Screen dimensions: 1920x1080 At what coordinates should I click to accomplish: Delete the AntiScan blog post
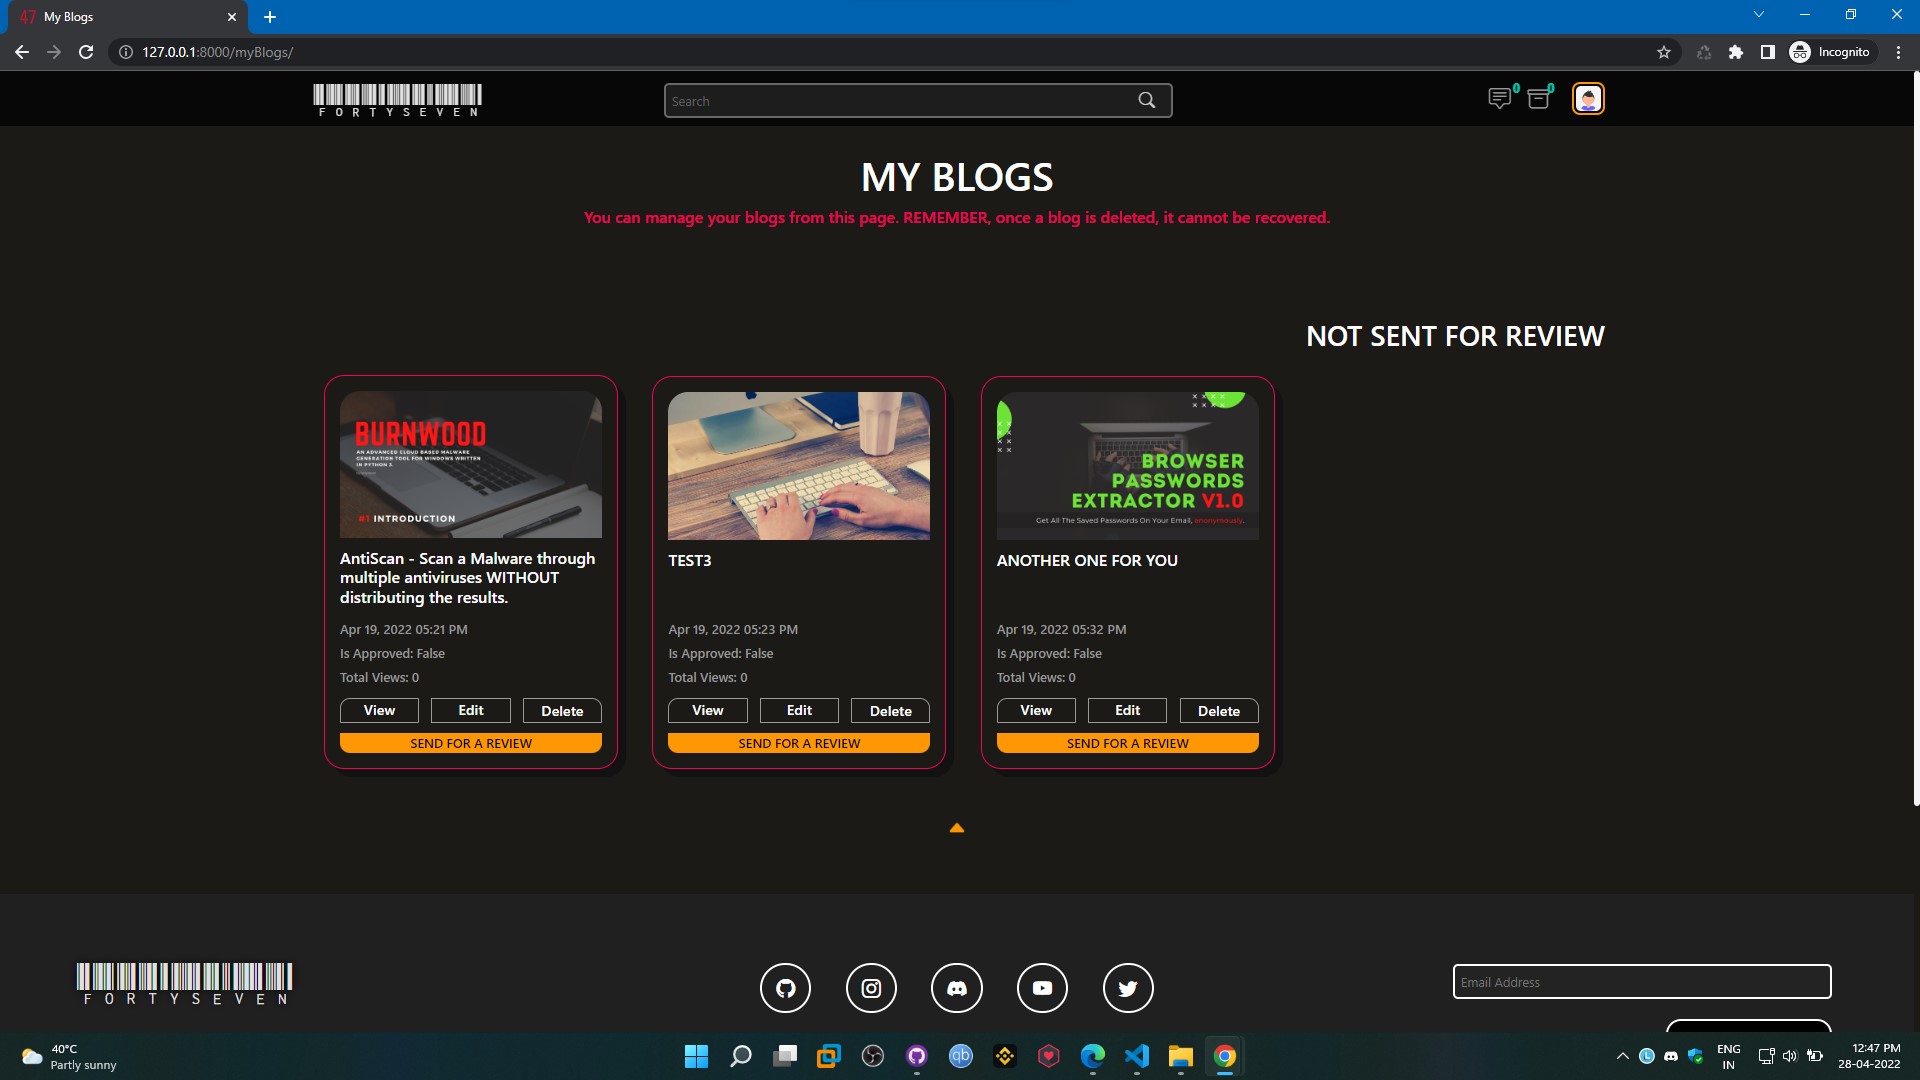click(562, 711)
